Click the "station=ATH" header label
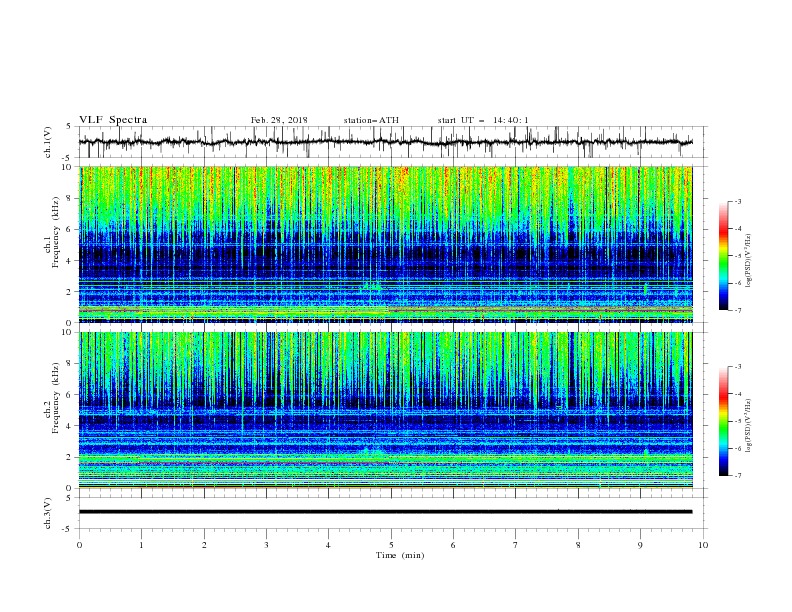 click(371, 120)
